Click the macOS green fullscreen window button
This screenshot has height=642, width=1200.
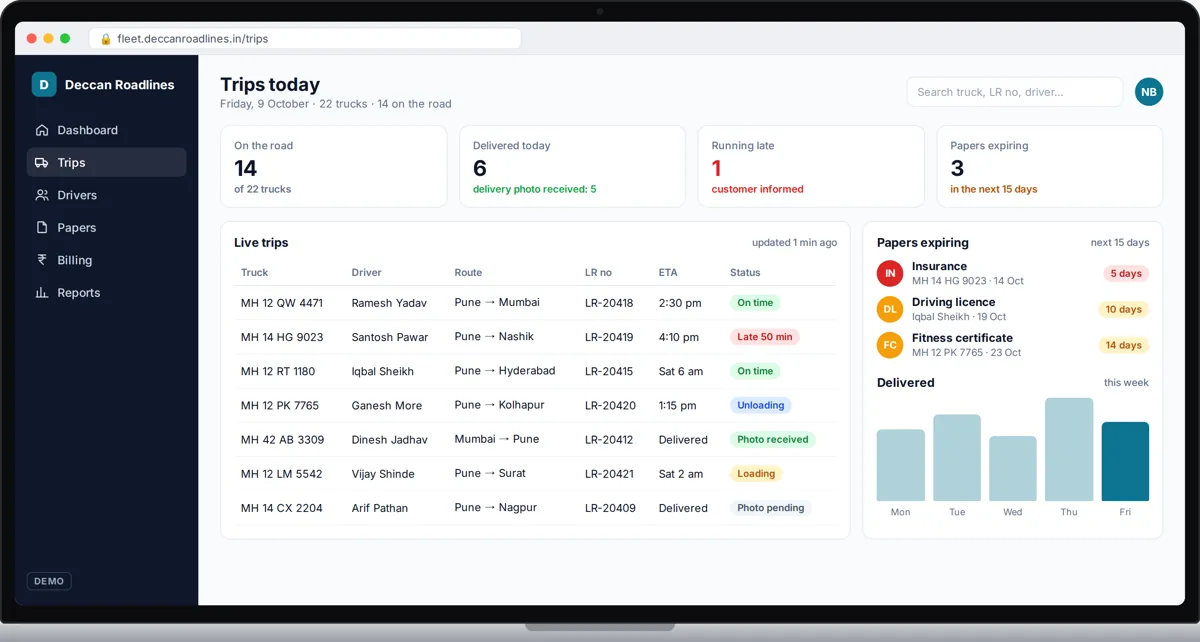point(65,38)
